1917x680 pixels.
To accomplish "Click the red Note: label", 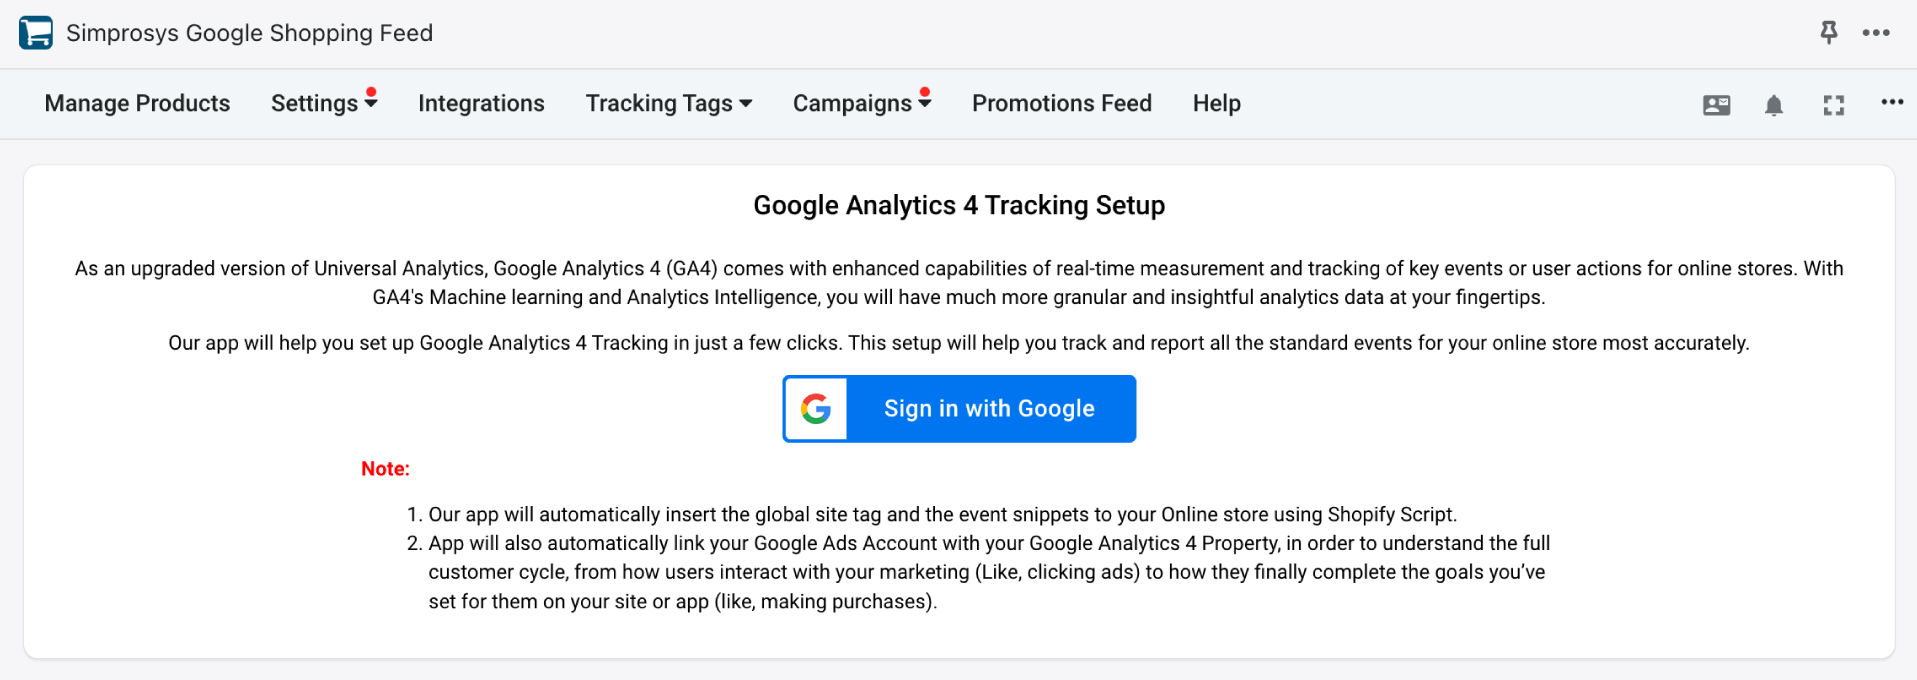I will pyautogui.click(x=385, y=469).
